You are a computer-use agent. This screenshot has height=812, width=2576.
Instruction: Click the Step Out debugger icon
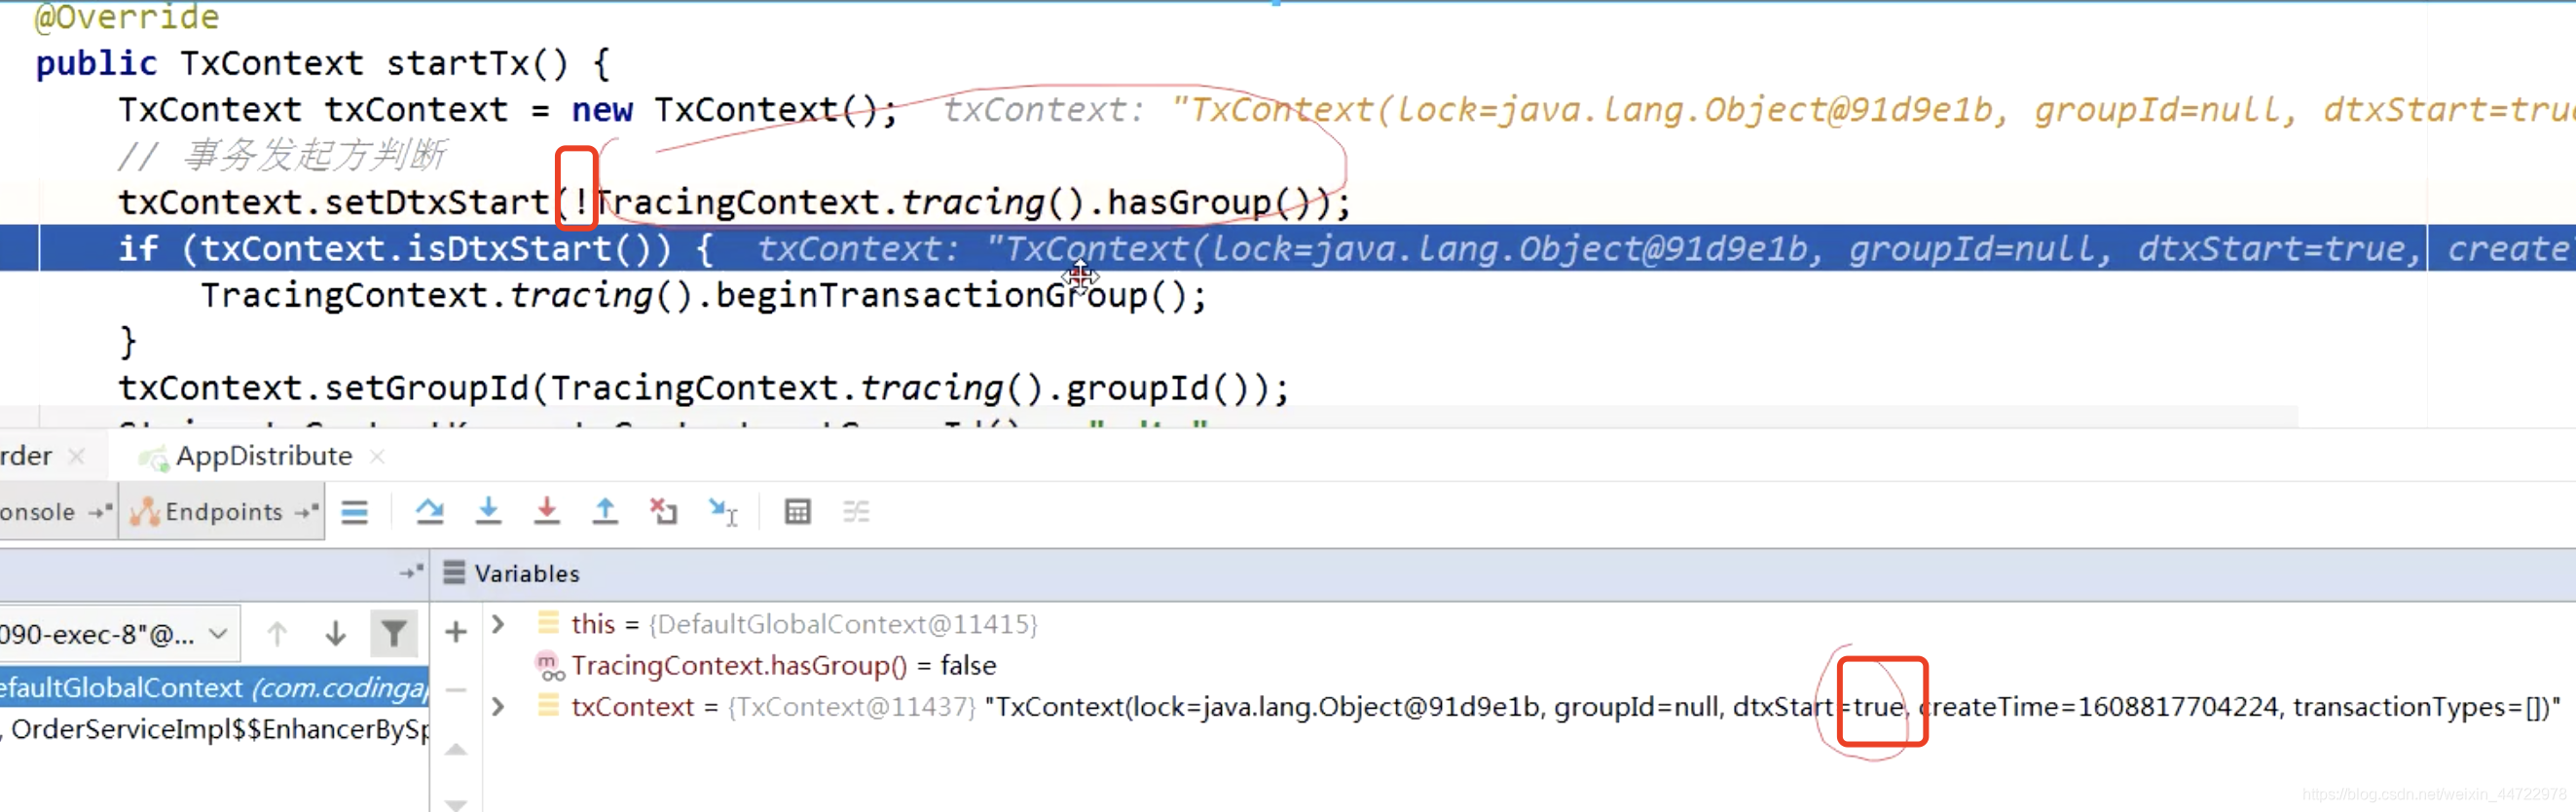605,512
